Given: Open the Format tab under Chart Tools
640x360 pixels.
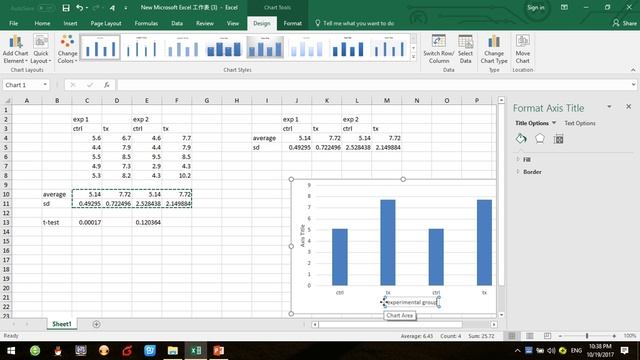Looking at the screenshot, I should click(x=293, y=23).
